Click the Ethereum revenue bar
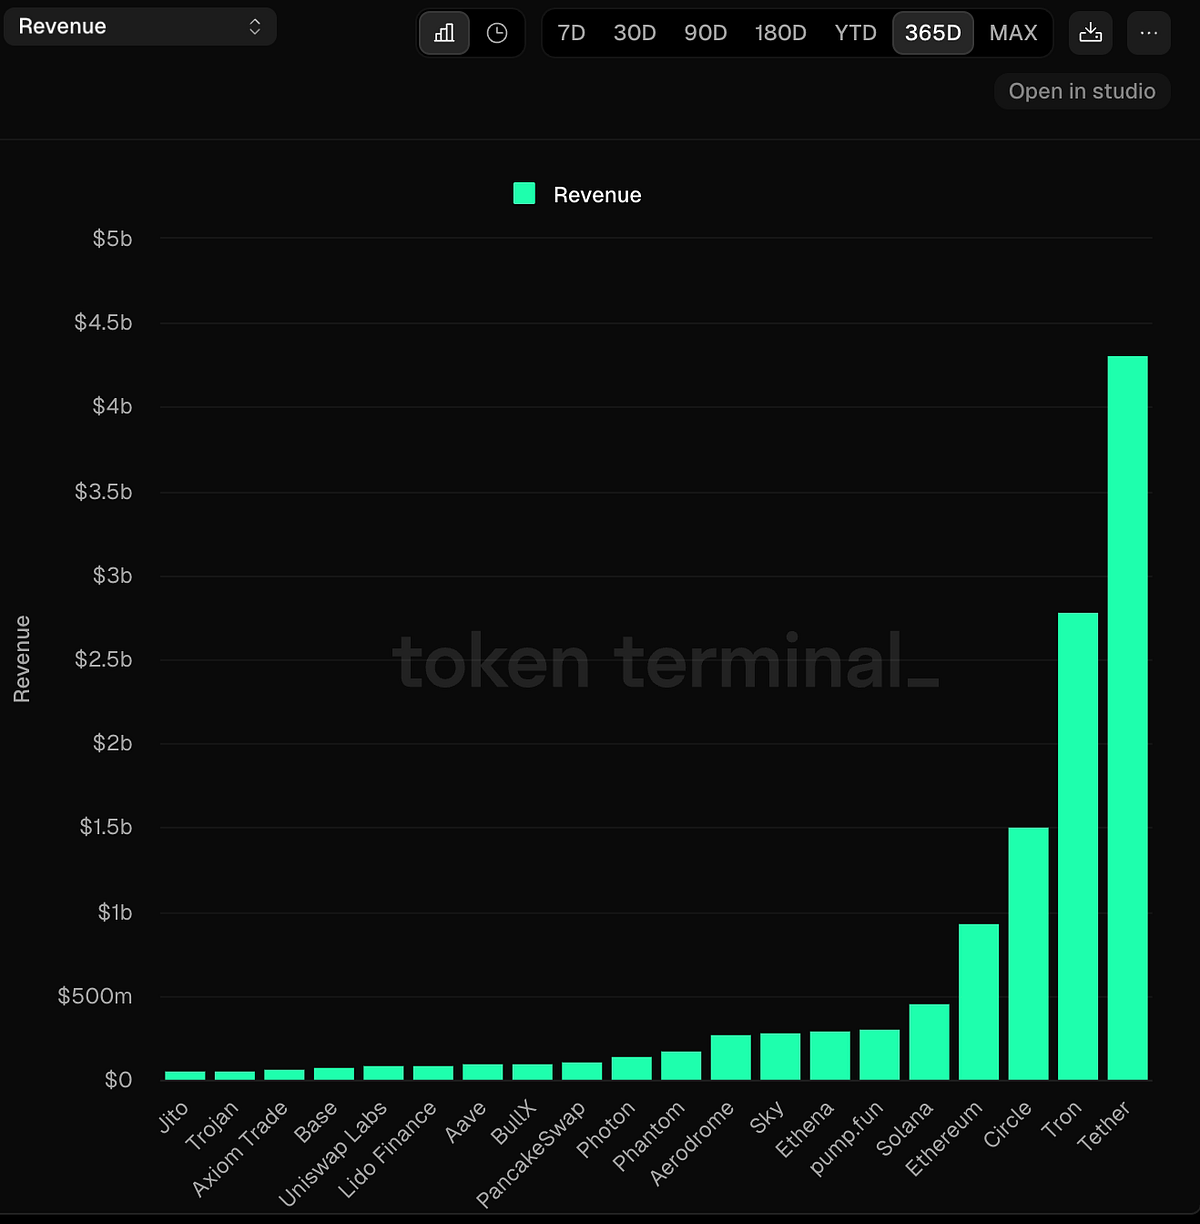Image resolution: width=1200 pixels, height=1224 pixels. [979, 1002]
